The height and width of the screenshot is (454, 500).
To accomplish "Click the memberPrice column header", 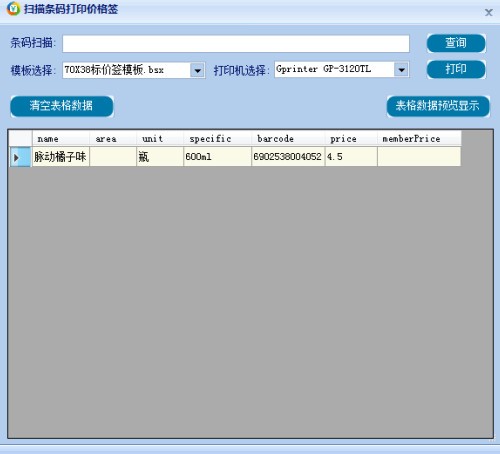I will (419, 139).
